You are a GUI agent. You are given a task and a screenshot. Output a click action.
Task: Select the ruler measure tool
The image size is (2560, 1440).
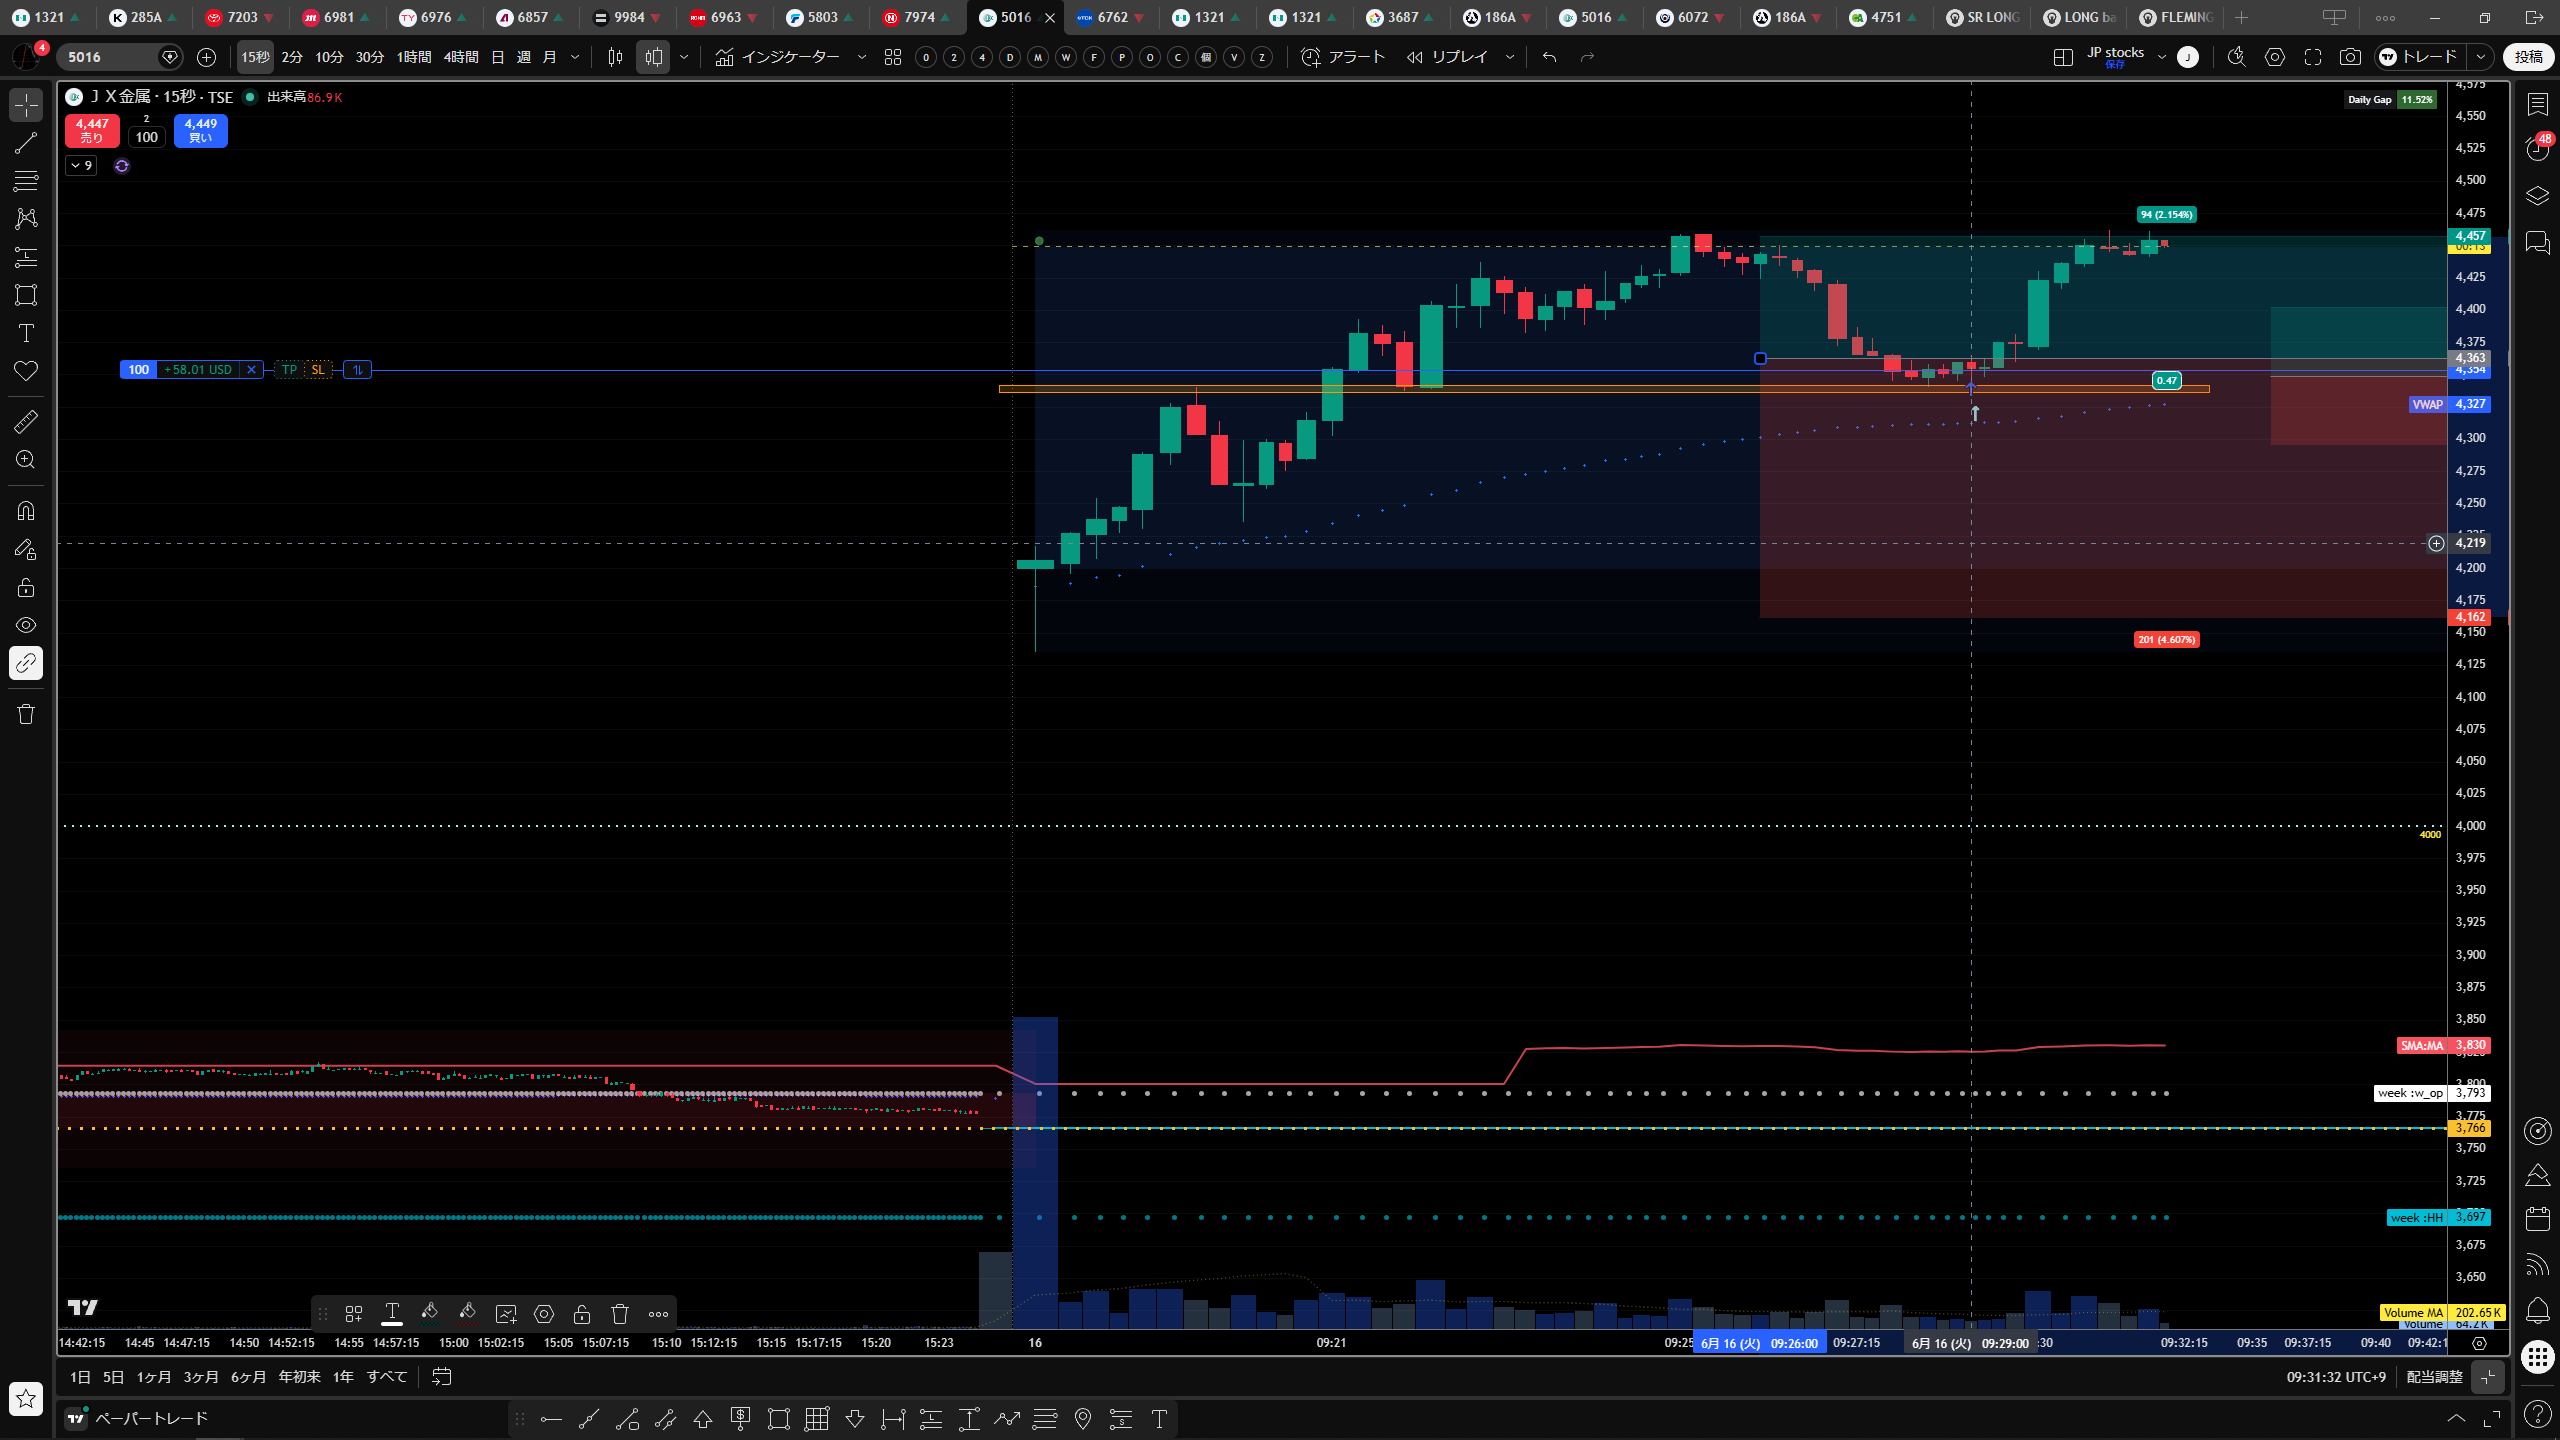(26, 422)
